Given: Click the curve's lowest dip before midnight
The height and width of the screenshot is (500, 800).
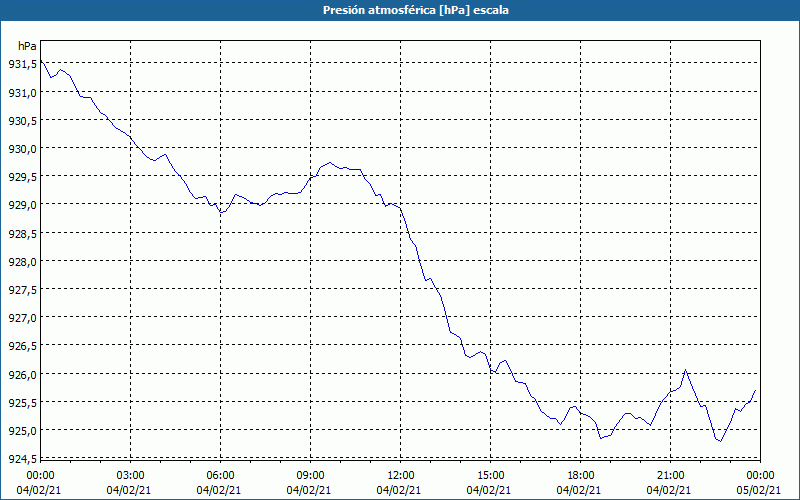Looking at the screenshot, I should 720,441.
